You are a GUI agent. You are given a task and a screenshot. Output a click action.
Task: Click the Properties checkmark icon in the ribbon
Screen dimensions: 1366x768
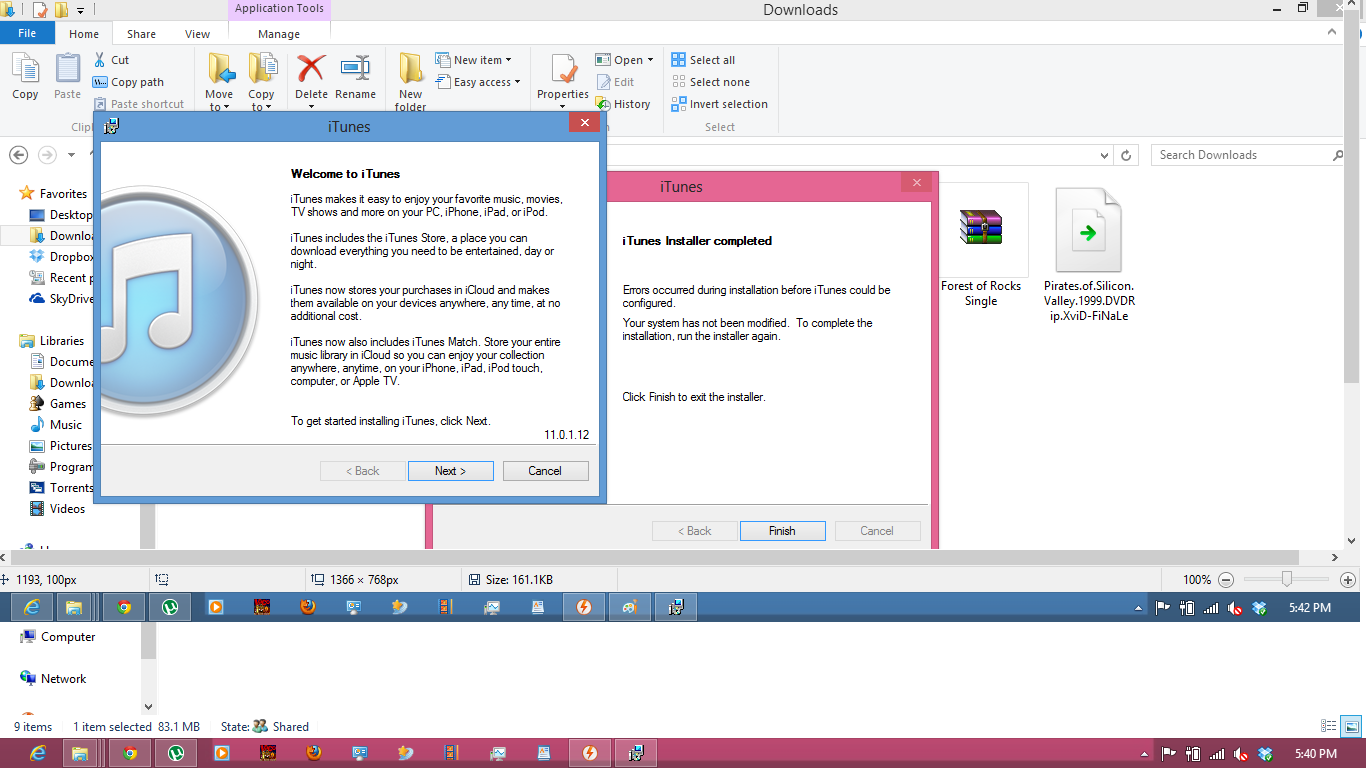tap(563, 70)
